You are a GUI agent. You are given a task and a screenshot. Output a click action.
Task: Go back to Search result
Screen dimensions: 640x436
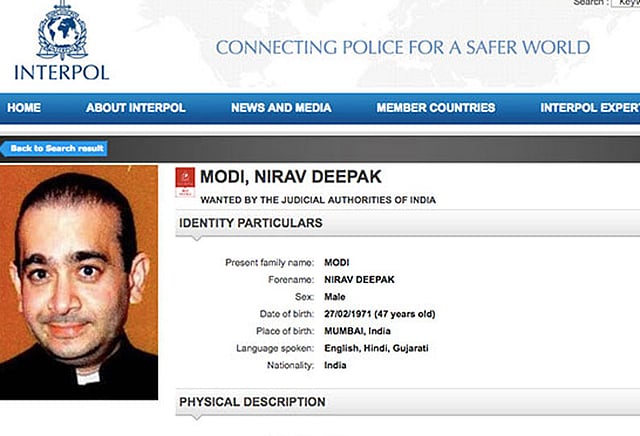pos(55,148)
